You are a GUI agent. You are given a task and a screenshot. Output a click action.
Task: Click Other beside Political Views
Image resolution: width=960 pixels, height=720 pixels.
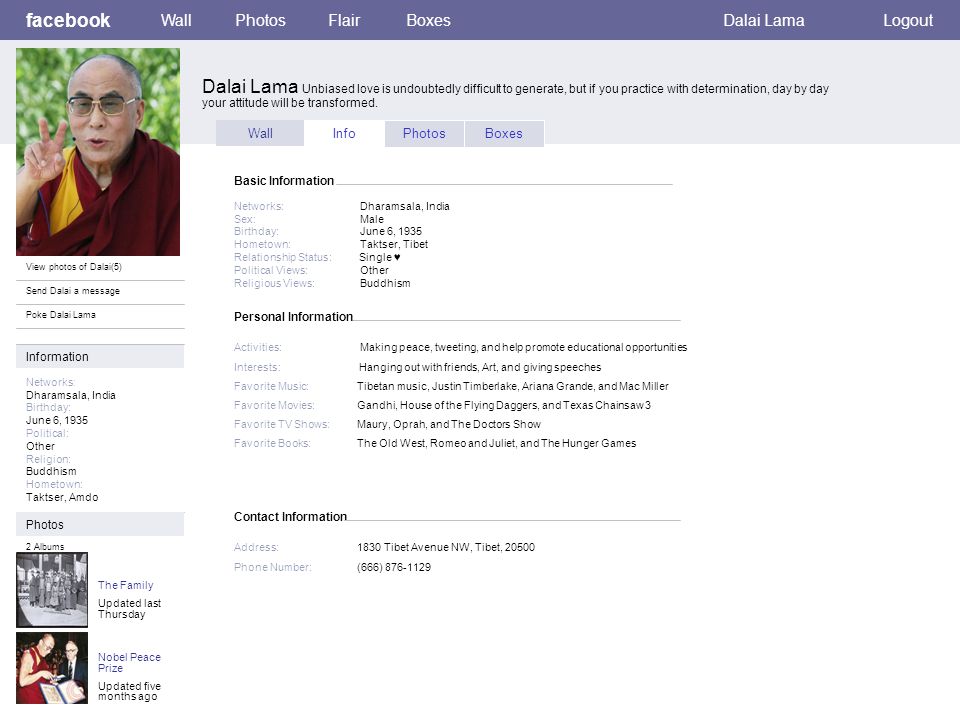(x=374, y=270)
